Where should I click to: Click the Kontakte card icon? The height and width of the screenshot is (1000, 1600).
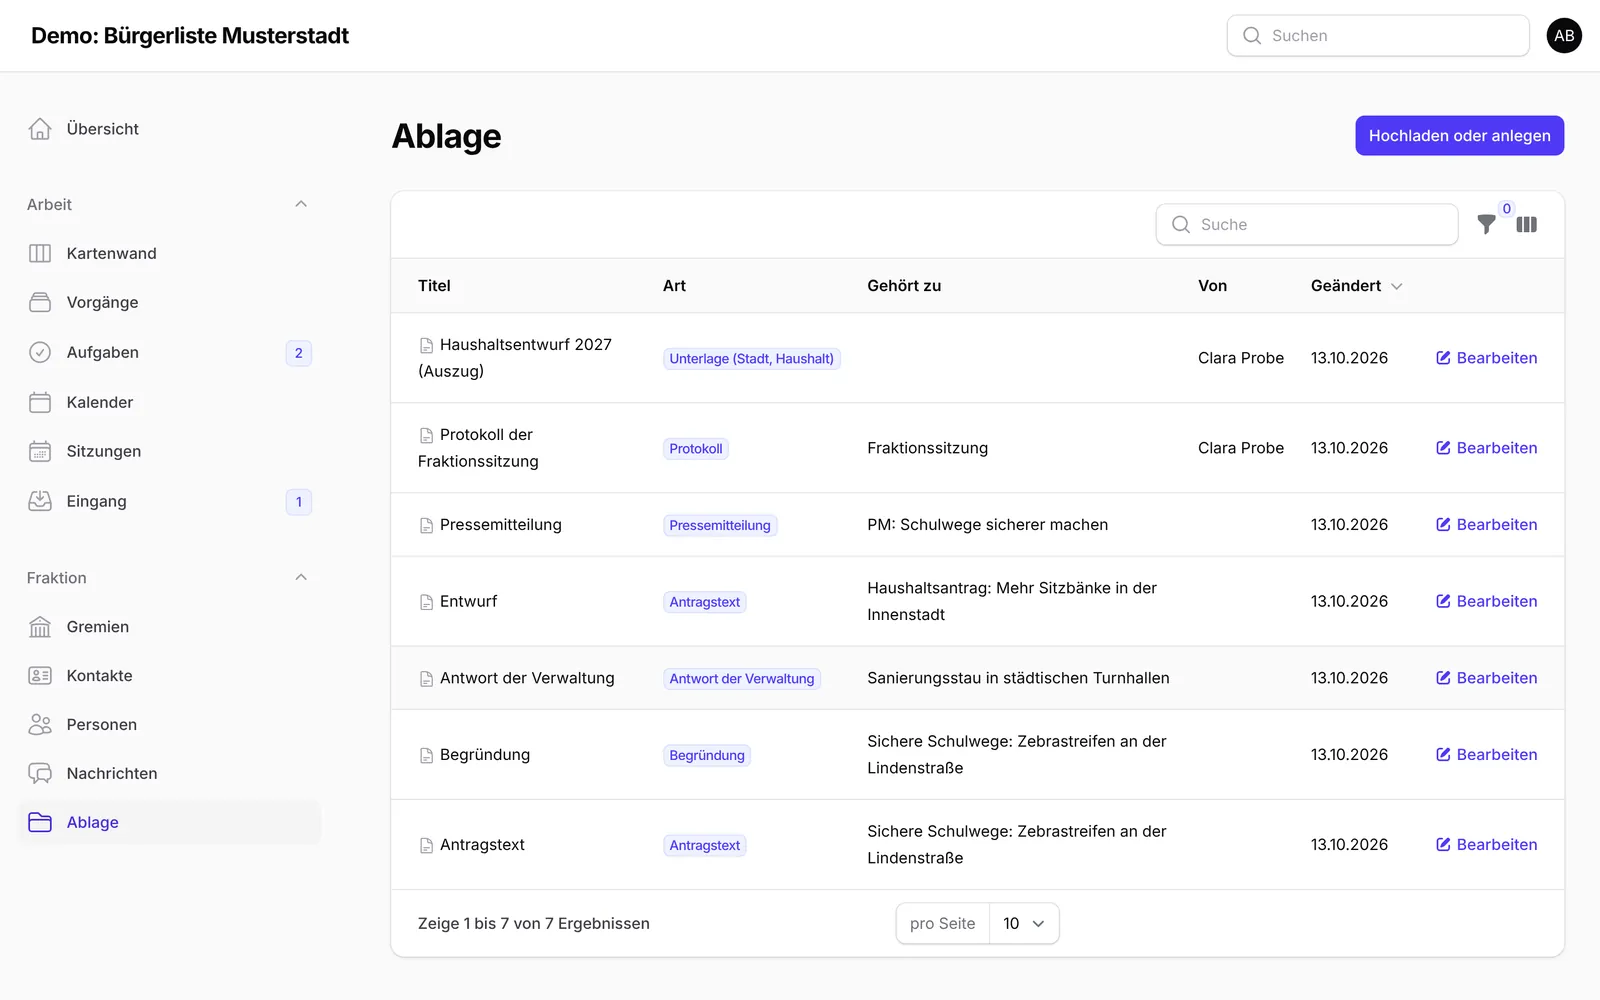coord(40,676)
